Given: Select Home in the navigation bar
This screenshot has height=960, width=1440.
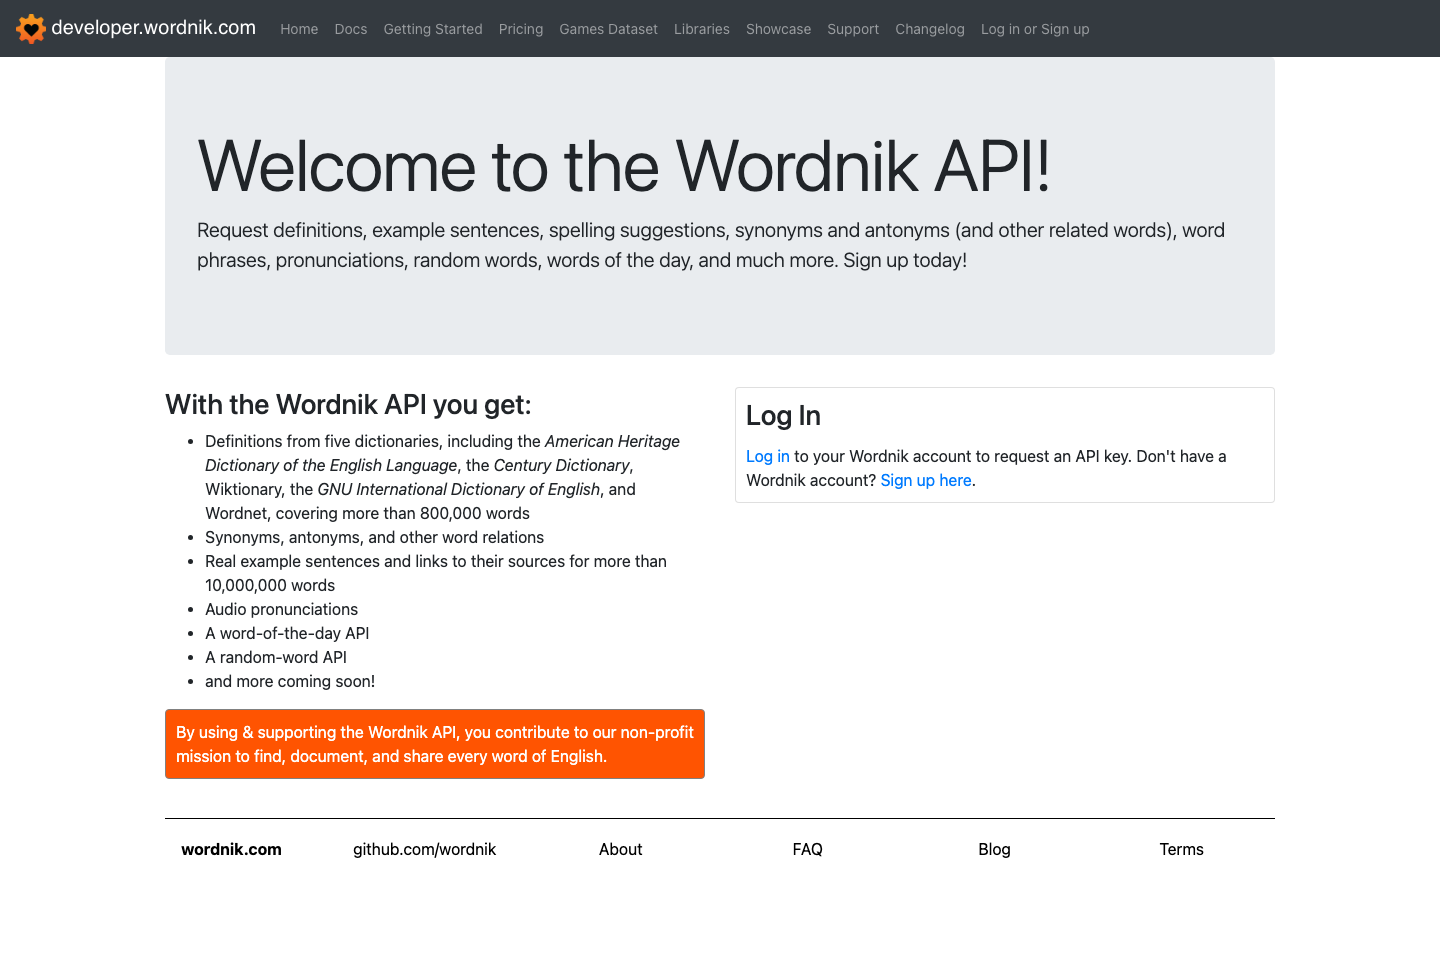Looking at the screenshot, I should 299,29.
